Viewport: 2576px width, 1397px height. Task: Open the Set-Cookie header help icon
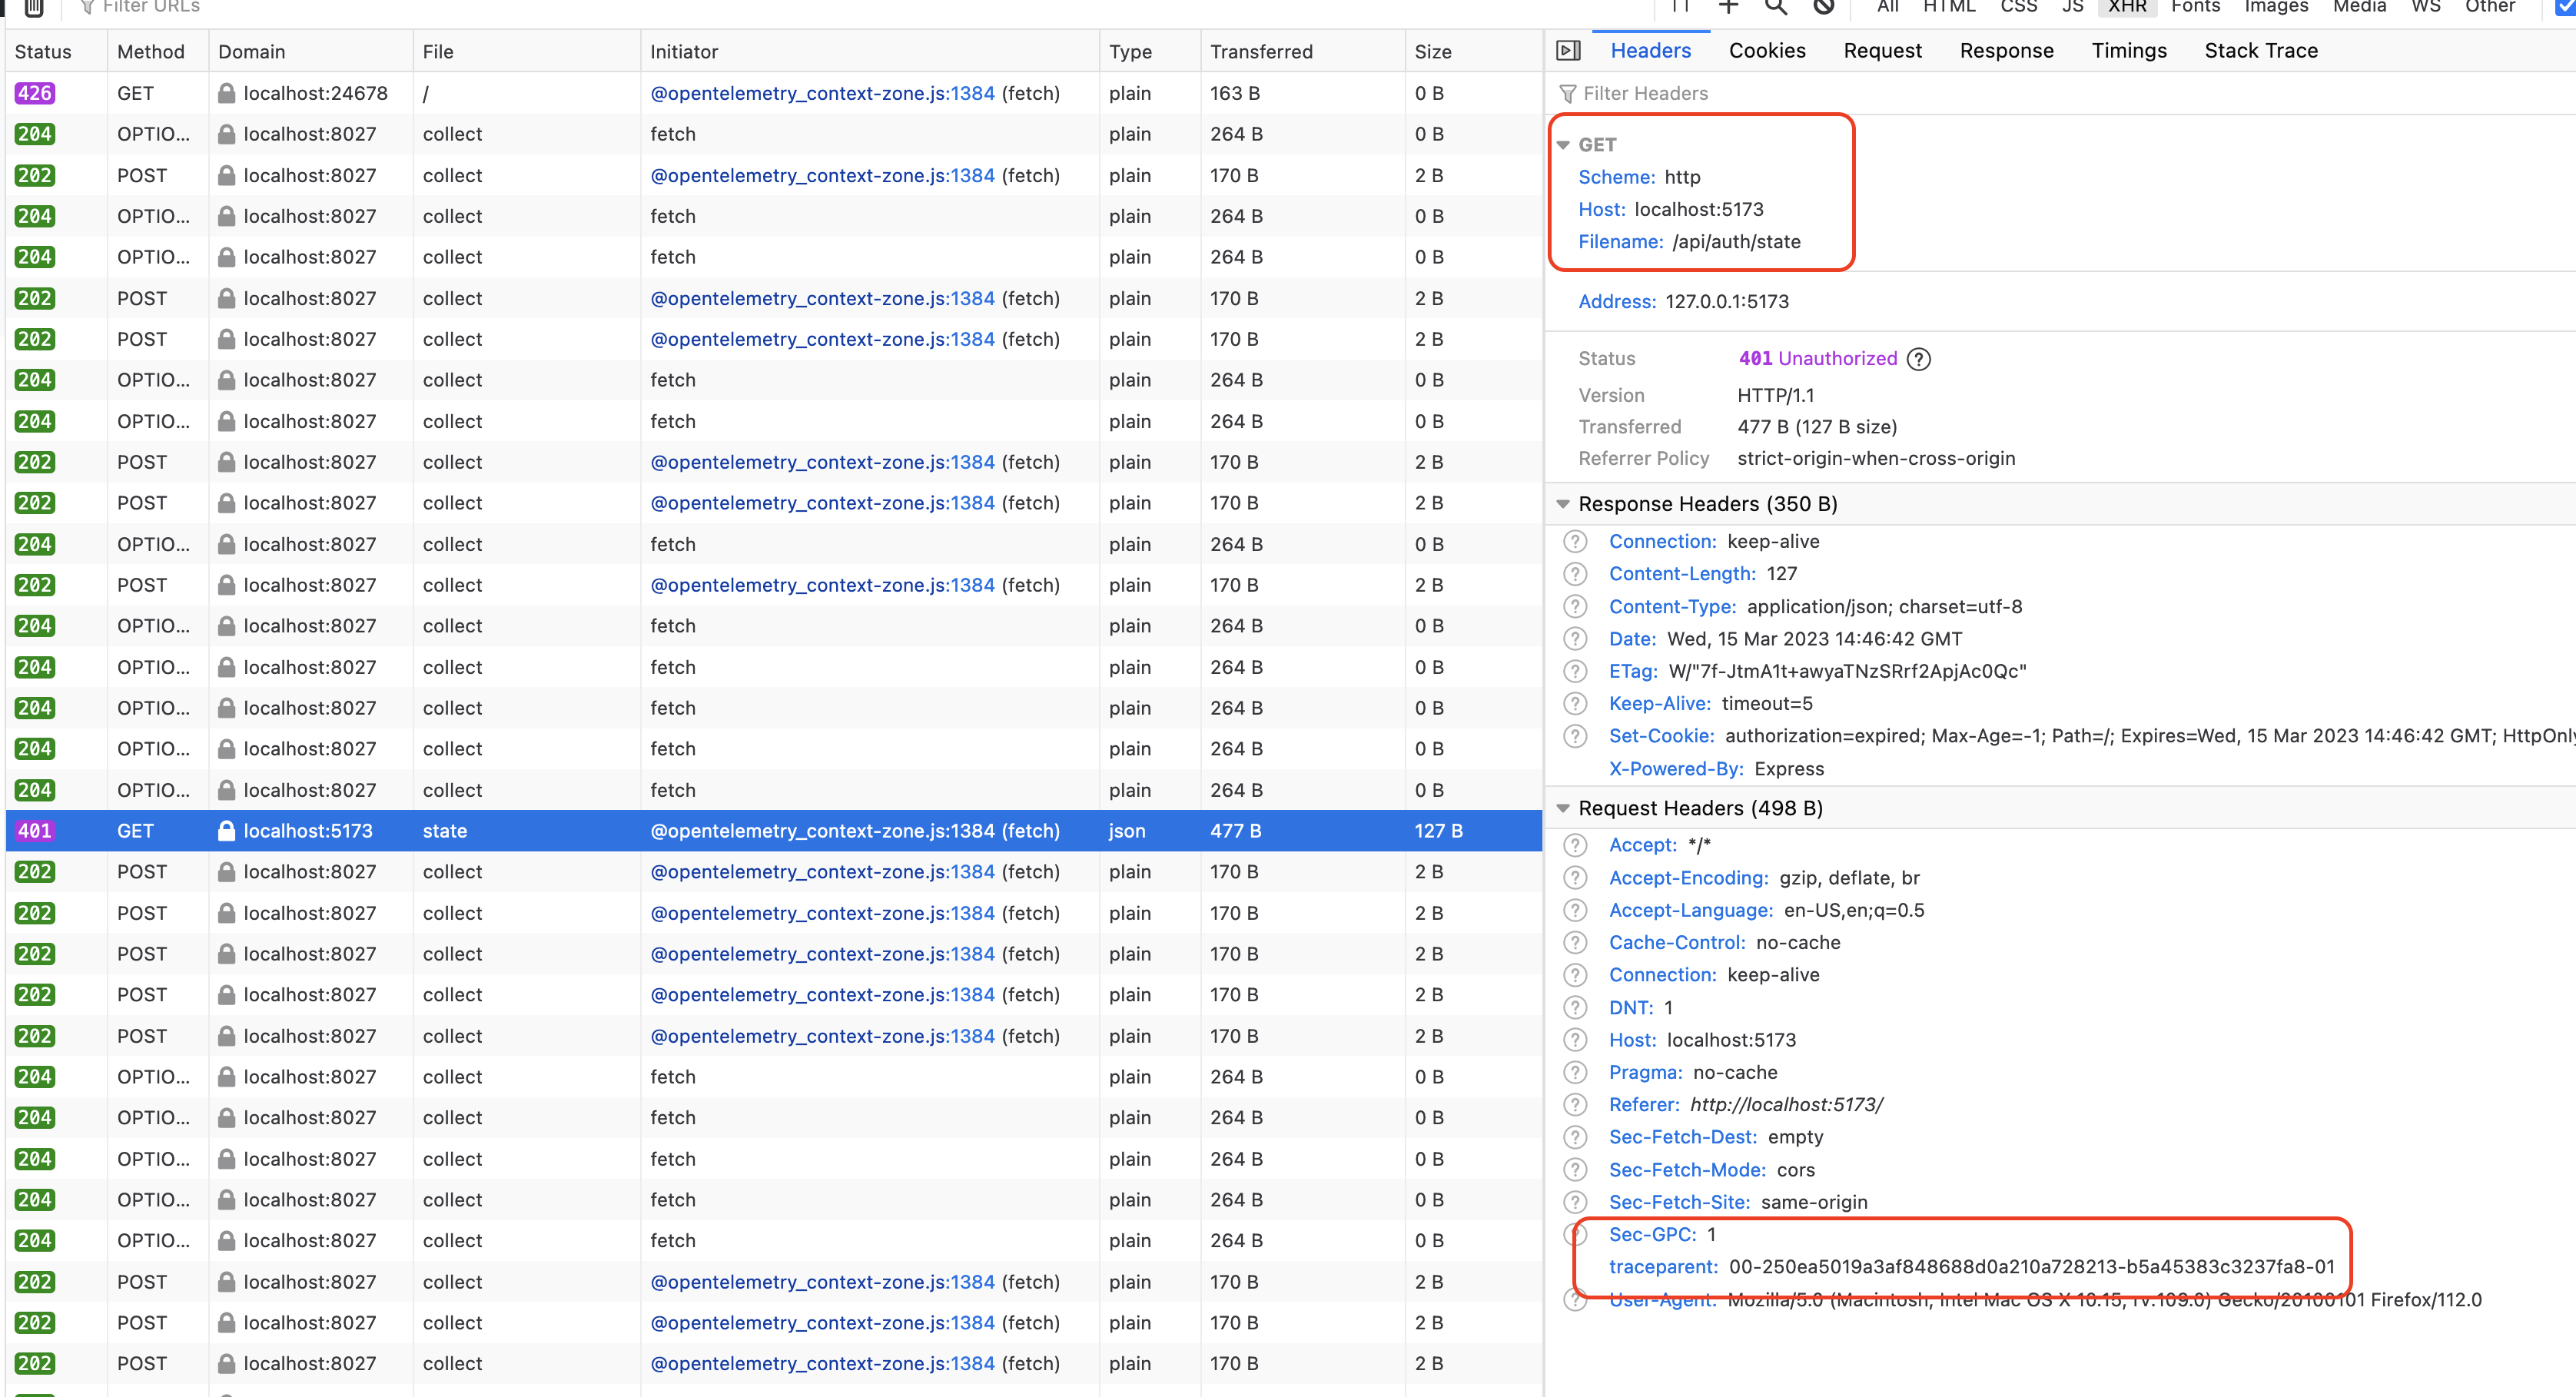1575,736
